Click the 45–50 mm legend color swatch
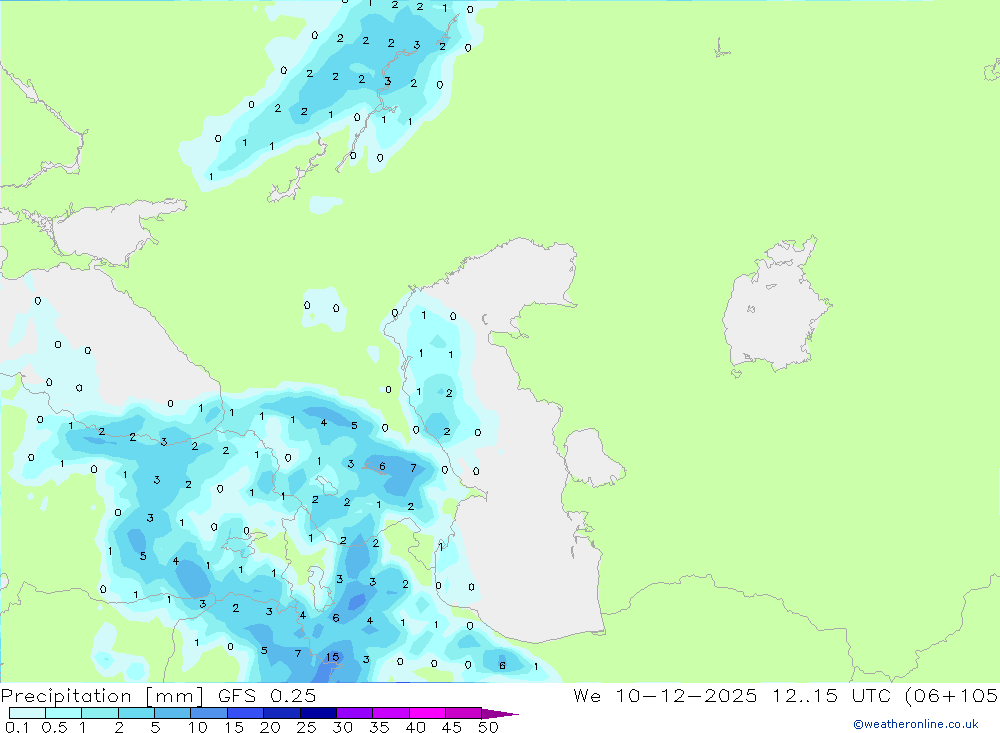1000x733 pixels. click(x=464, y=713)
